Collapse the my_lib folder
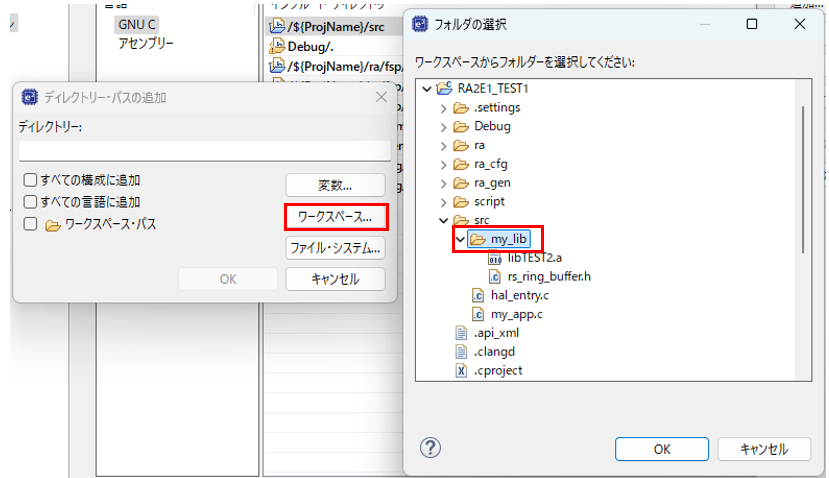Screen dimensions: 829x478 click(x=460, y=239)
